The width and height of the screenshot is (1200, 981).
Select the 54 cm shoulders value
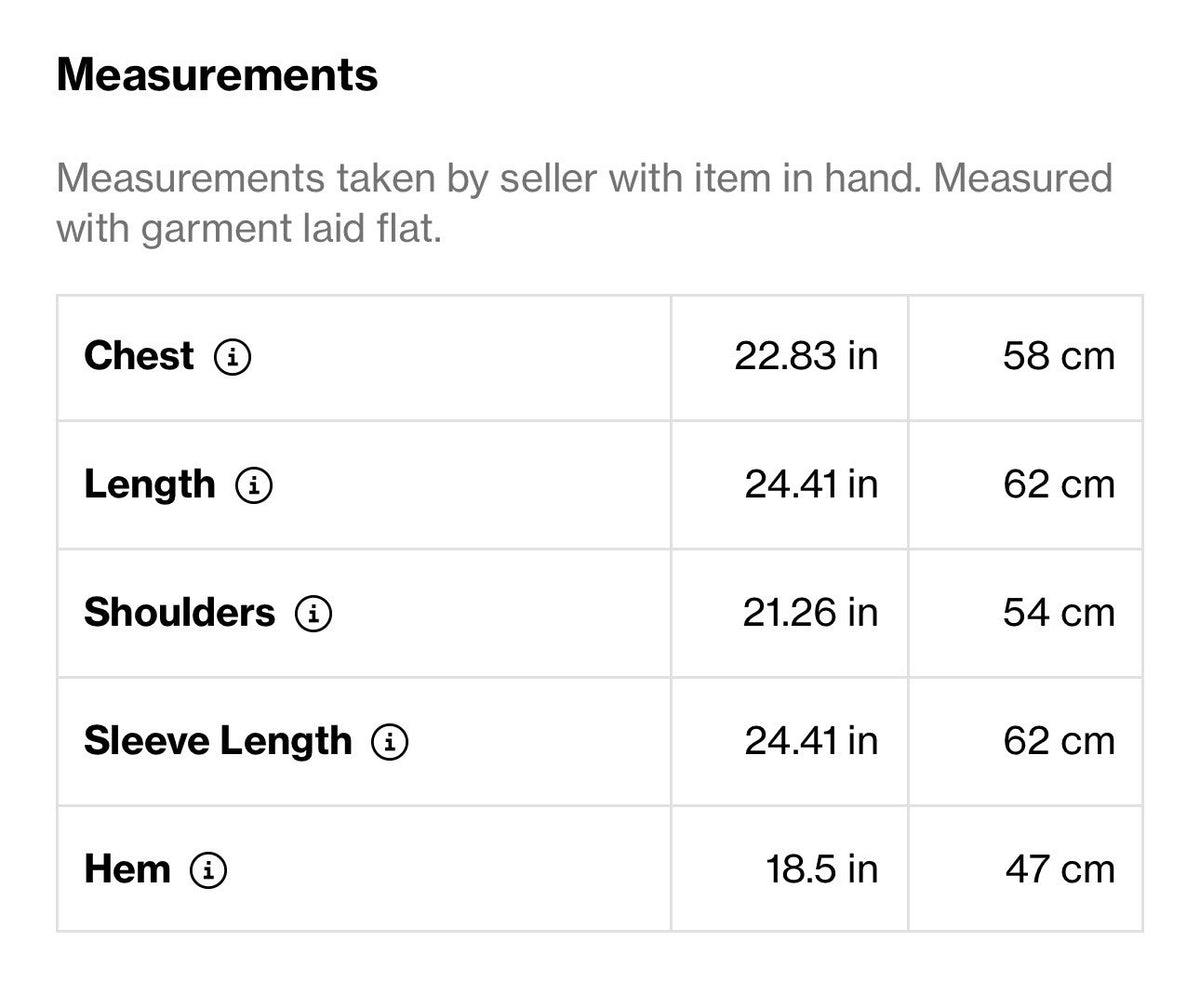[x=1059, y=613]
